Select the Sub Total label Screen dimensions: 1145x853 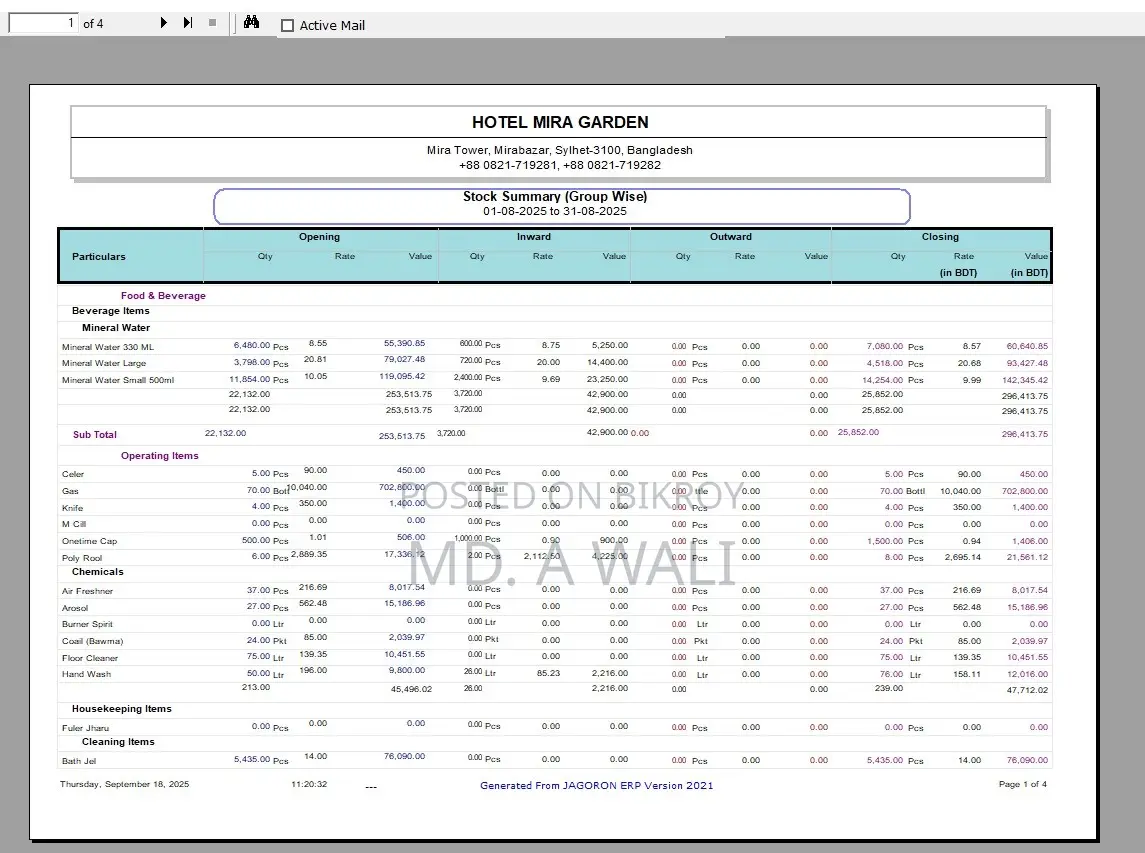point(95,435)
